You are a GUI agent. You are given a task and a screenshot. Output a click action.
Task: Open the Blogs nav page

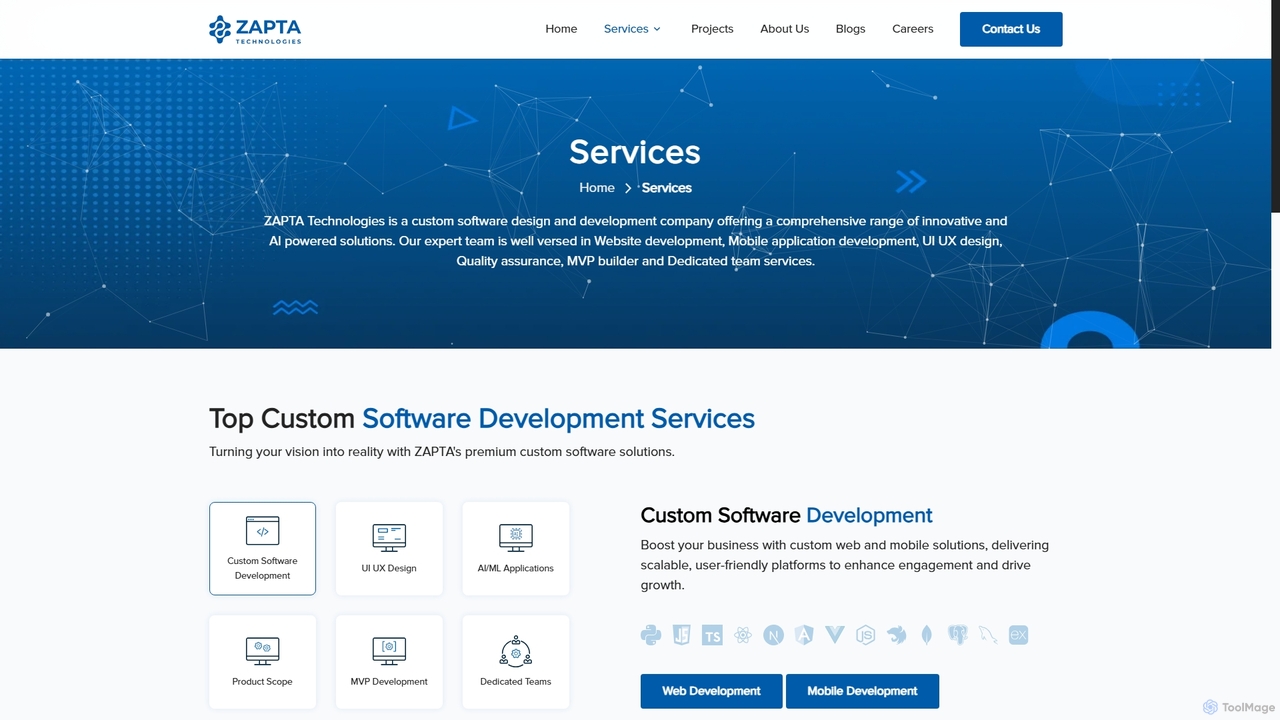(850, 29)
